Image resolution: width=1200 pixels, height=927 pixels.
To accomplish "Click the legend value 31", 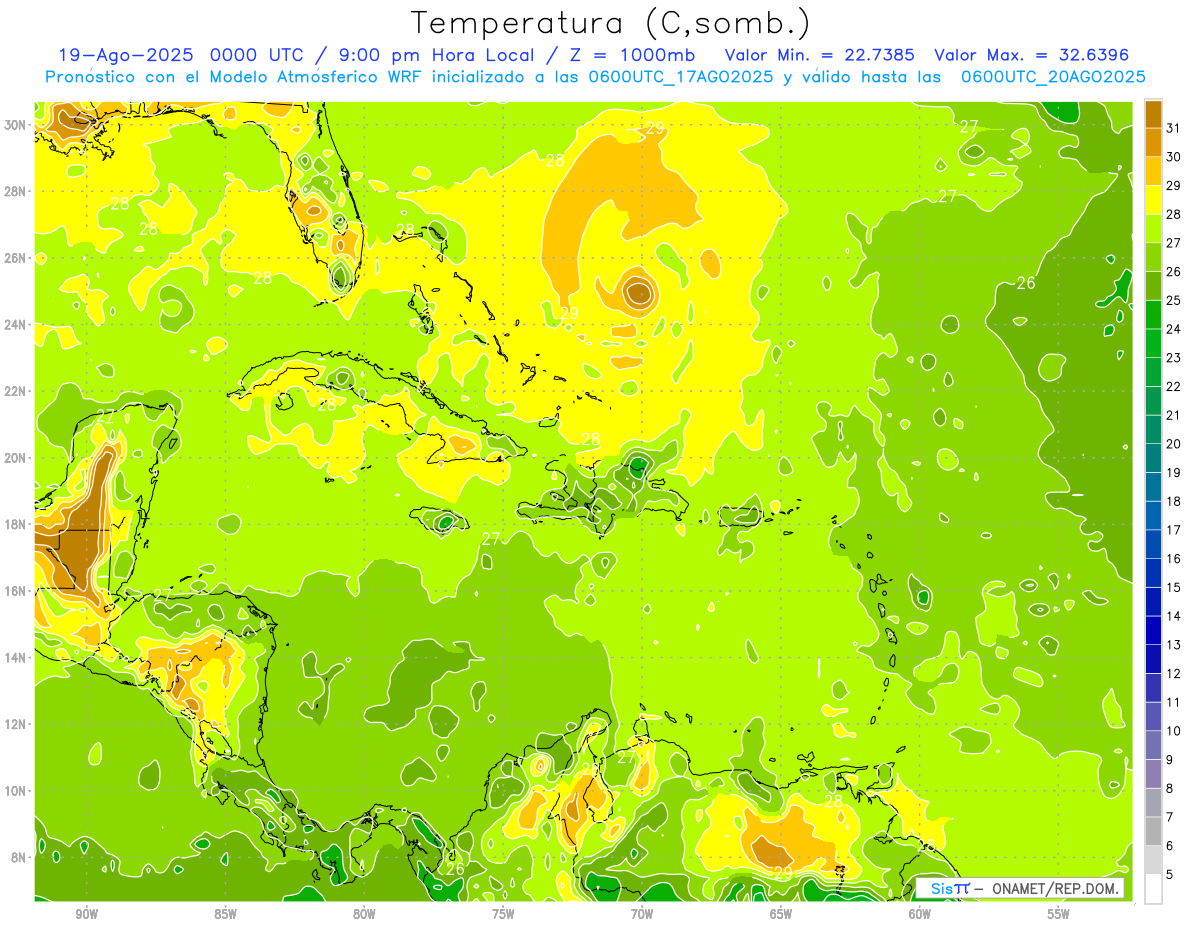I will [1173, 128].
